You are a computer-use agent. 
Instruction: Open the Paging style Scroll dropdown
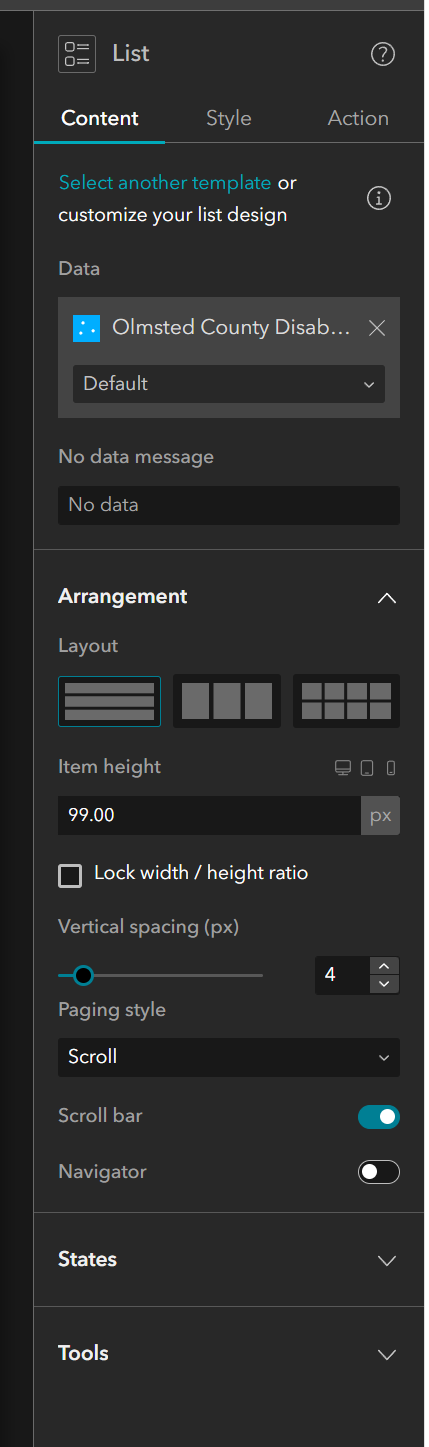(229, 1057)
